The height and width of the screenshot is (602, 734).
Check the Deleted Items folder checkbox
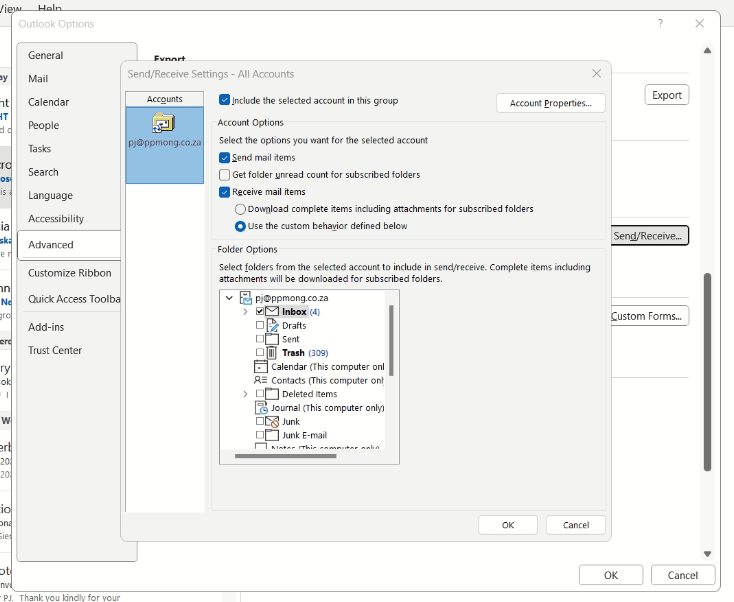260,394
